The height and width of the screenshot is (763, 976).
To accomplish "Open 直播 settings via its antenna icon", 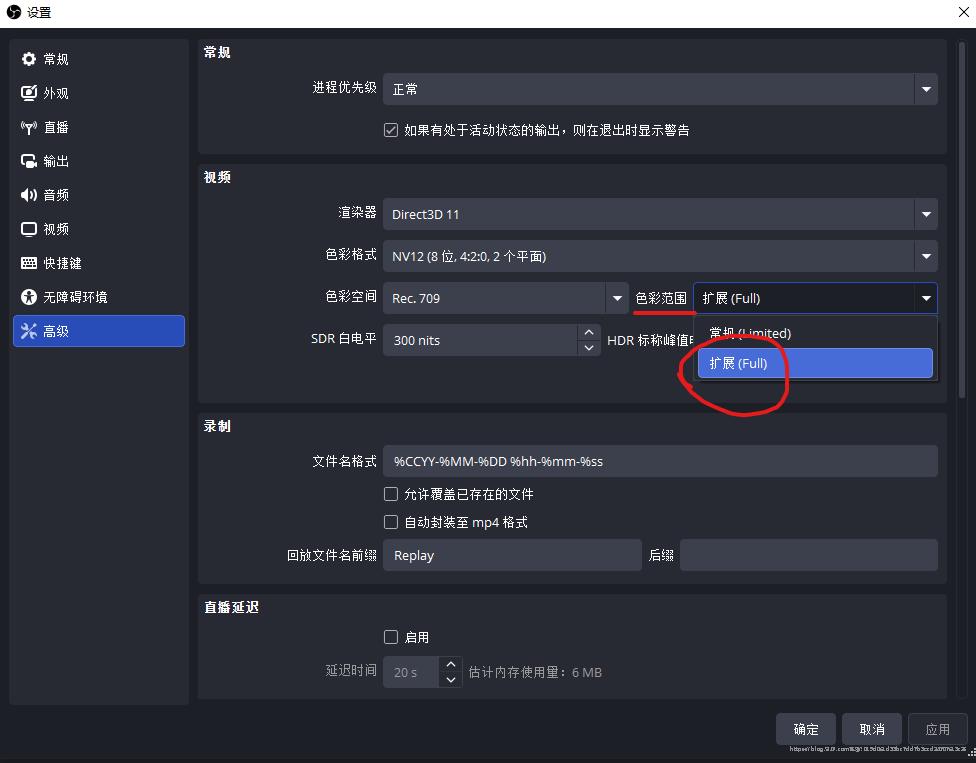I will [x=28, y=127].
